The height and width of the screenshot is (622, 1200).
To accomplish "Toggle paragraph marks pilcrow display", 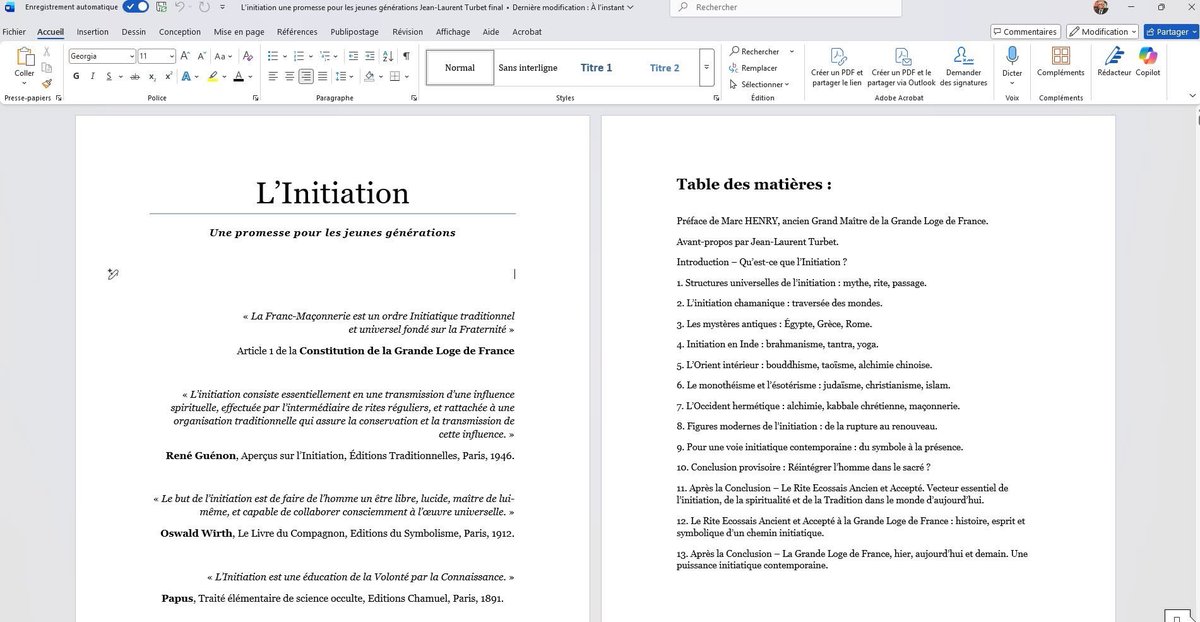I will 406,56.
